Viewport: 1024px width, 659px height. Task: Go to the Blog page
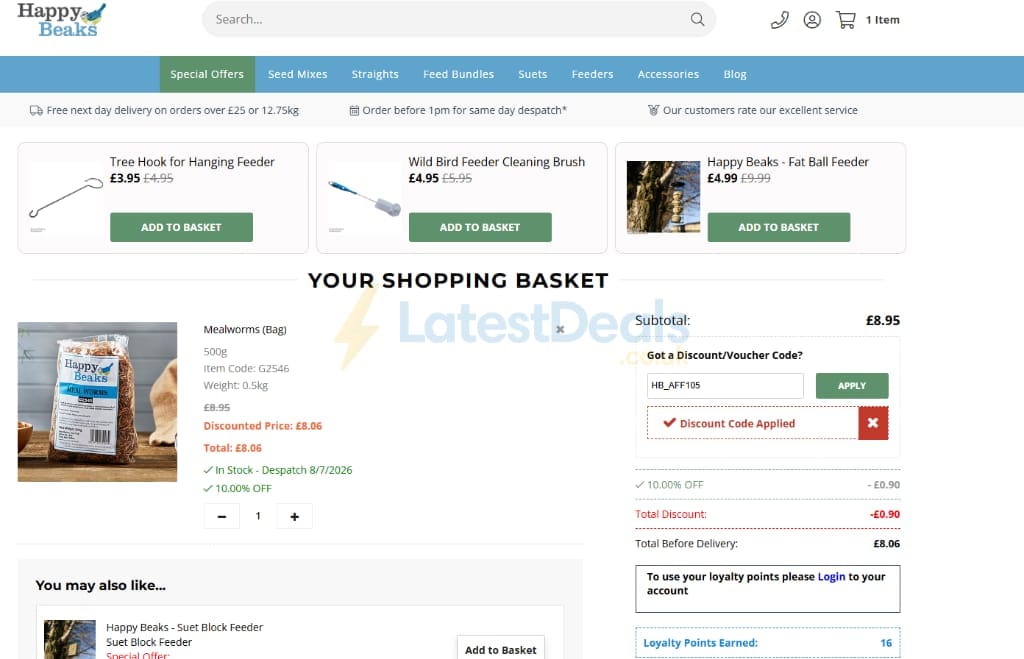click(x=735, y=74)
